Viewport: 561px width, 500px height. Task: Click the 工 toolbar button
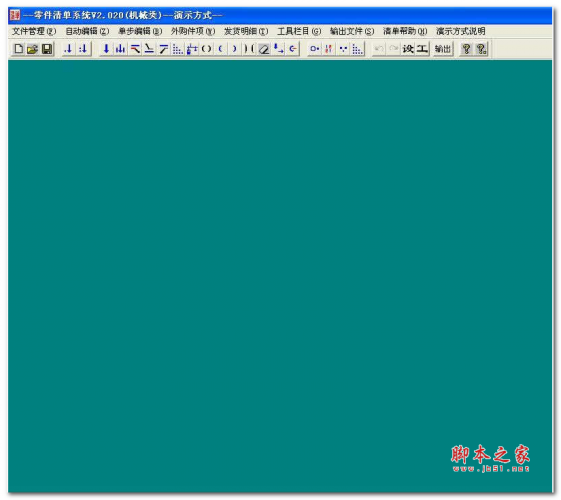coord(423,49)
